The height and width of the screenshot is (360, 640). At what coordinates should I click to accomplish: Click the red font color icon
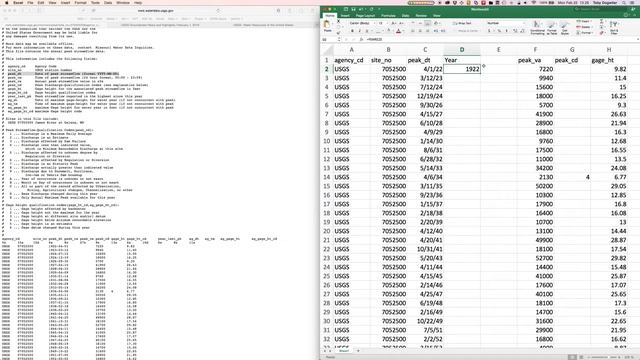click(x=398, y=31)
